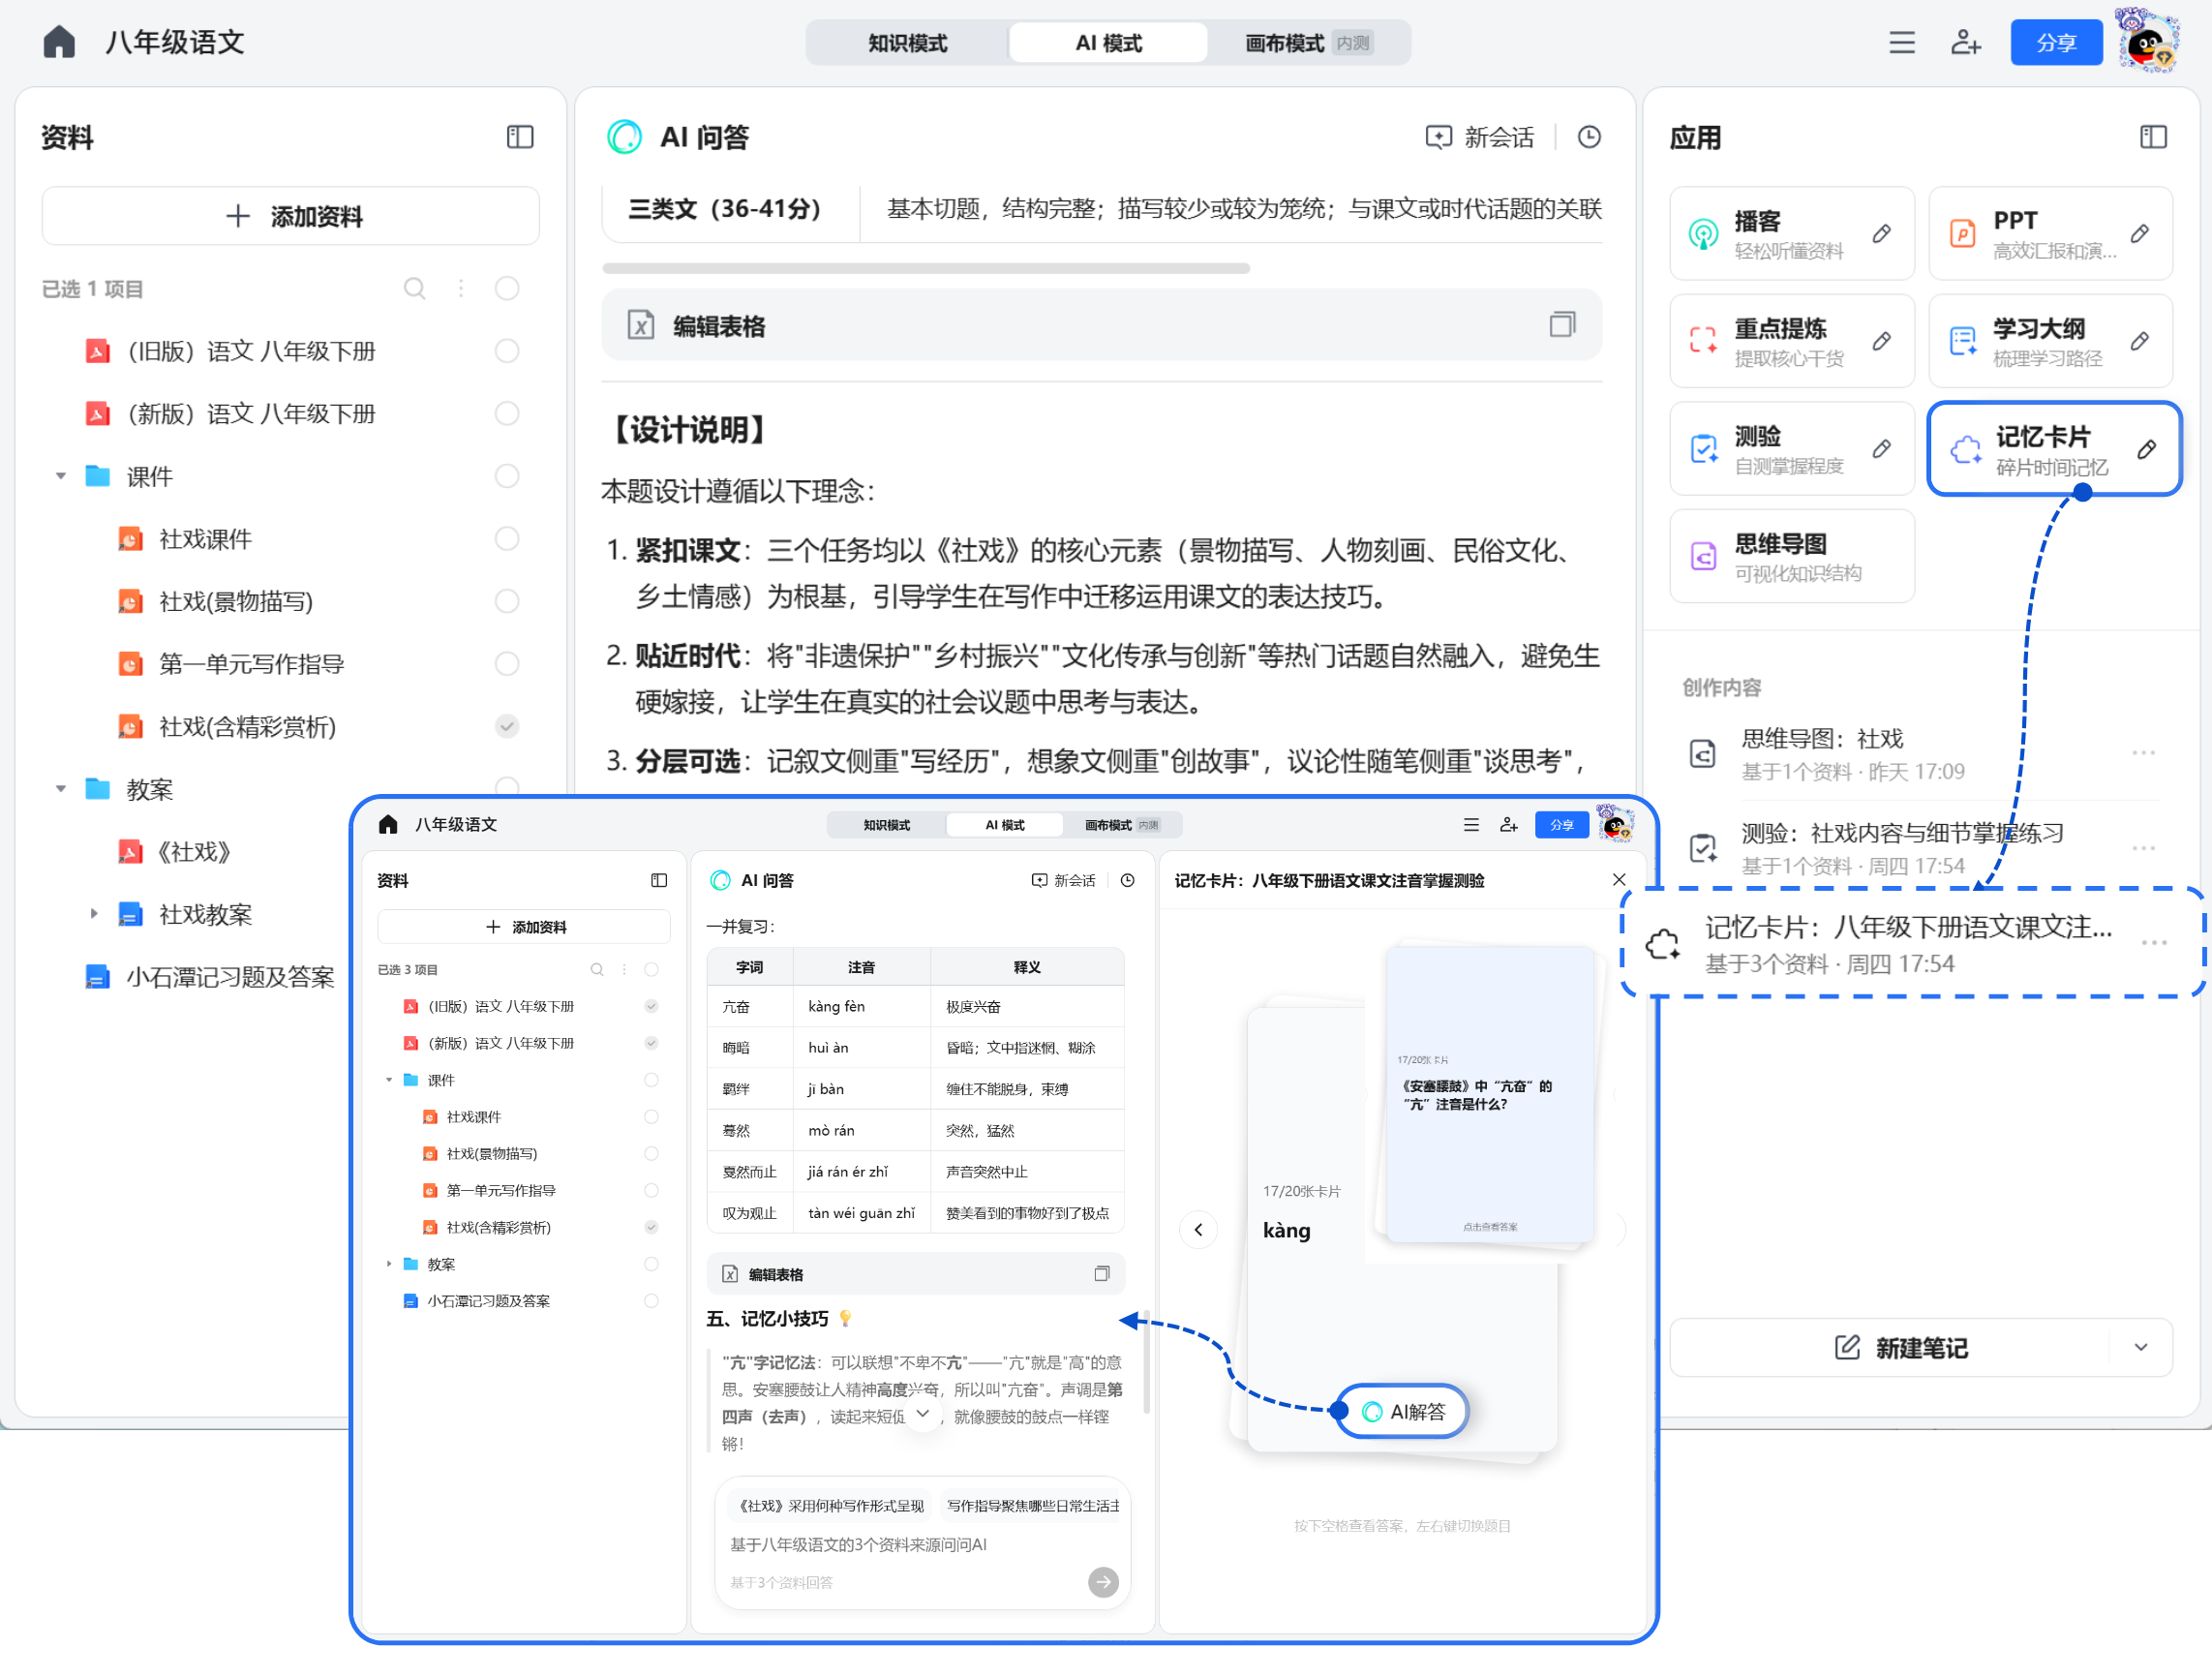Uncheck 社戏(含精彩赏析) in resource list

[507, 727]
